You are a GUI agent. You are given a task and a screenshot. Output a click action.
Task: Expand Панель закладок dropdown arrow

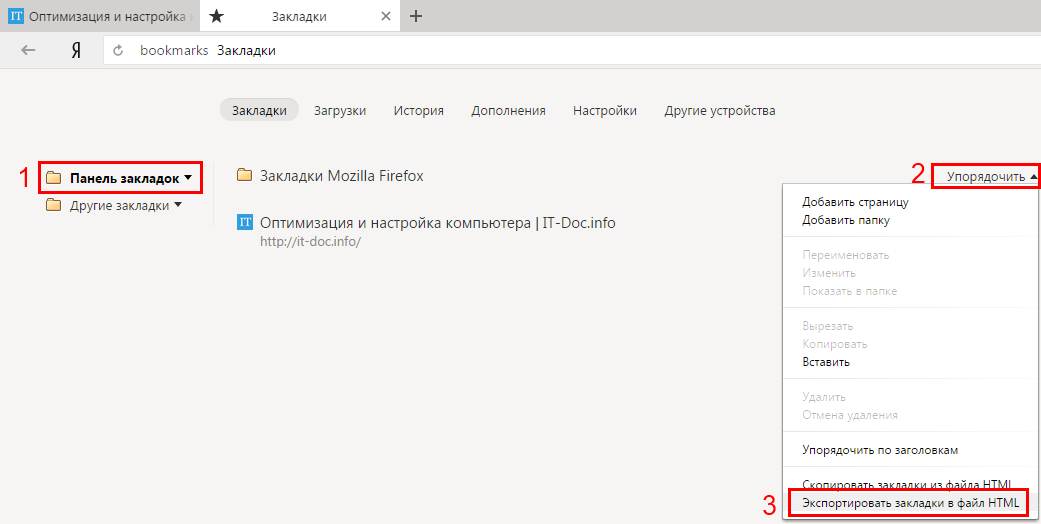pyautogui.click(x=189, y=178)
